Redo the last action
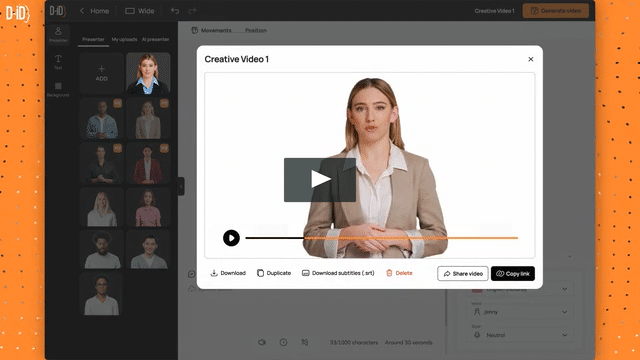This screenshot has height=360, width=640. pos(192,11)
